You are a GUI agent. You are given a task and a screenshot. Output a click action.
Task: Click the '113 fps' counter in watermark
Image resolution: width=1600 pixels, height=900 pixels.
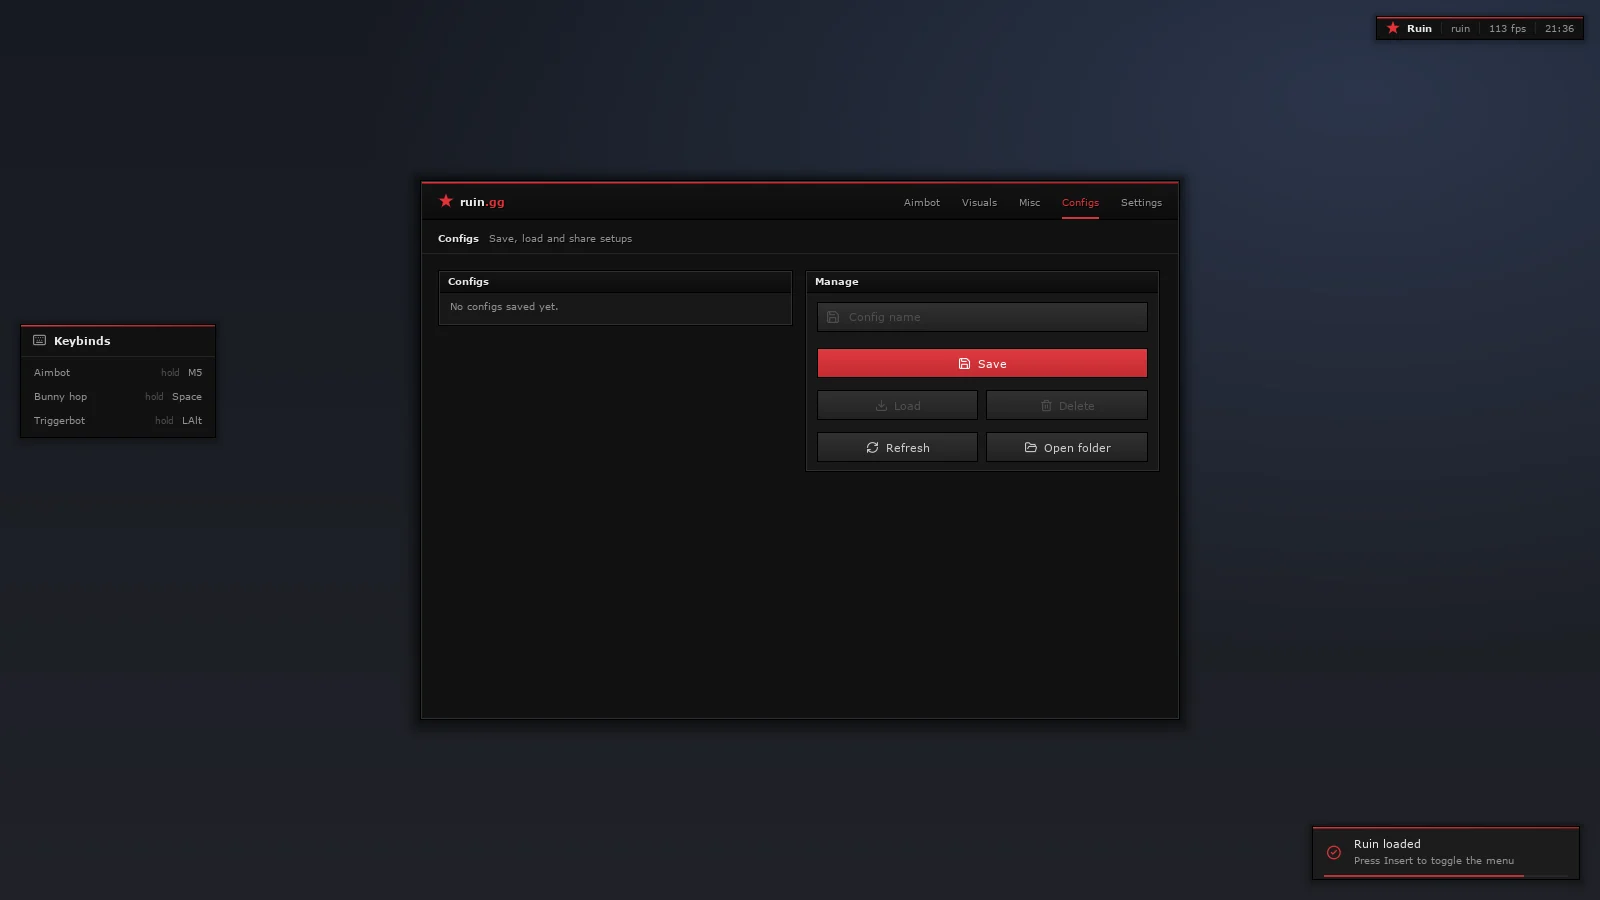coord(1507,28)
